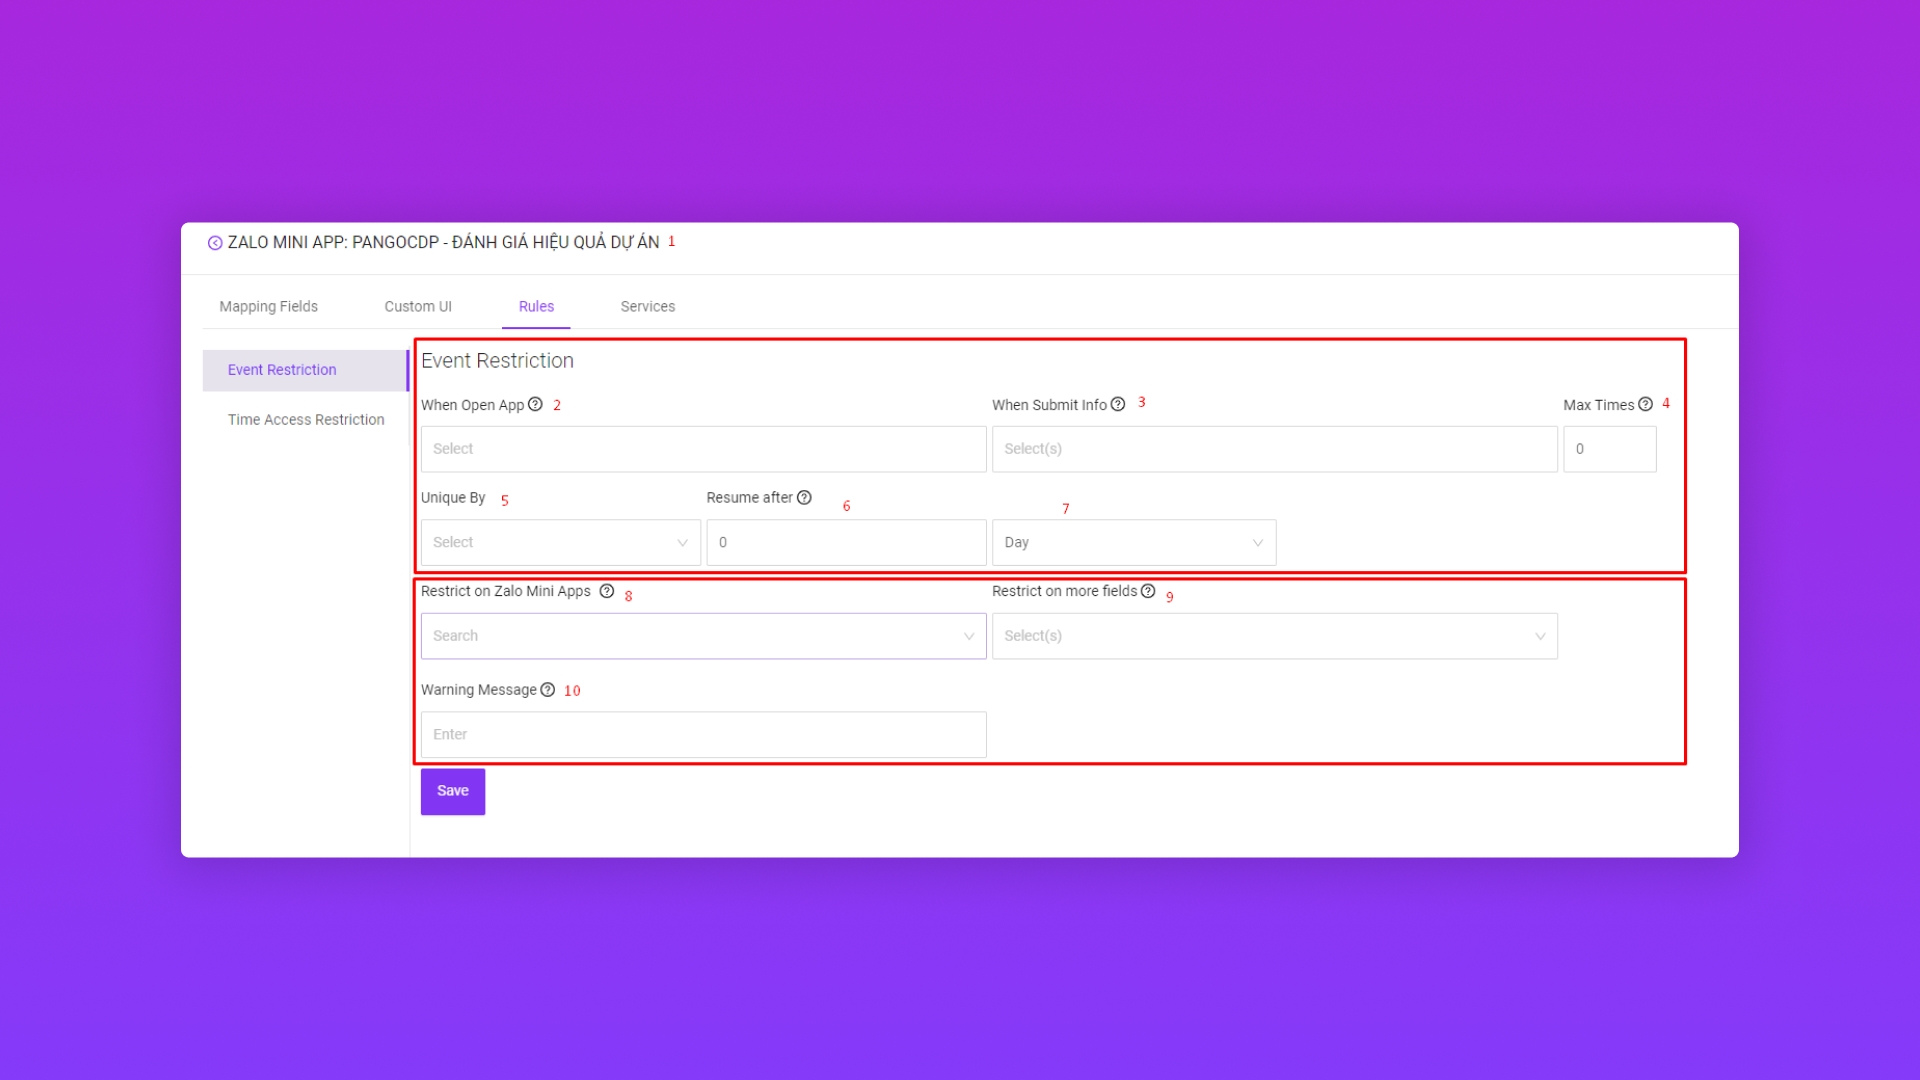Image resolution: width=1920 pixels, height=1080 pixels.
Task: Open the Unique By dropdown
Action: coord(560,542)
